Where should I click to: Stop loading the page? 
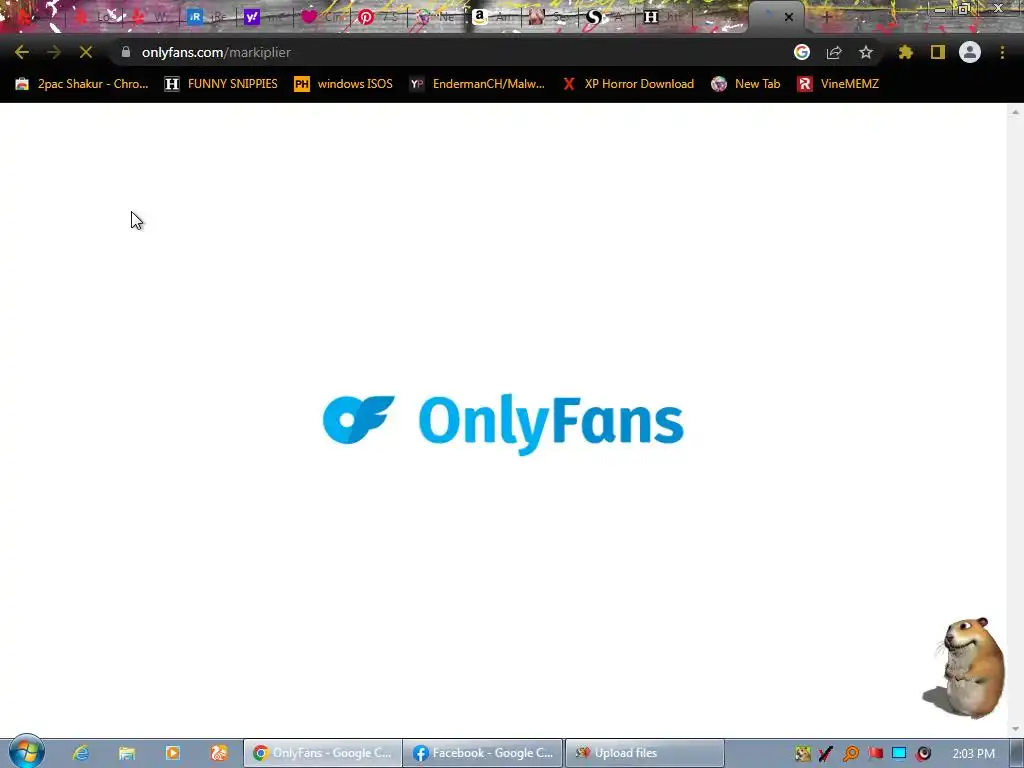pyautogui.click(x=86, y=52)
